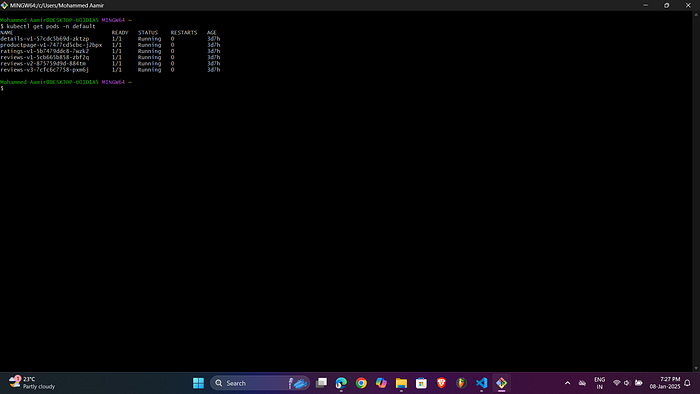Click pod name productpage-v1-7477cd5cbc-j2bpx
This screenshot has width=700, height=394.
pos(51,45)
